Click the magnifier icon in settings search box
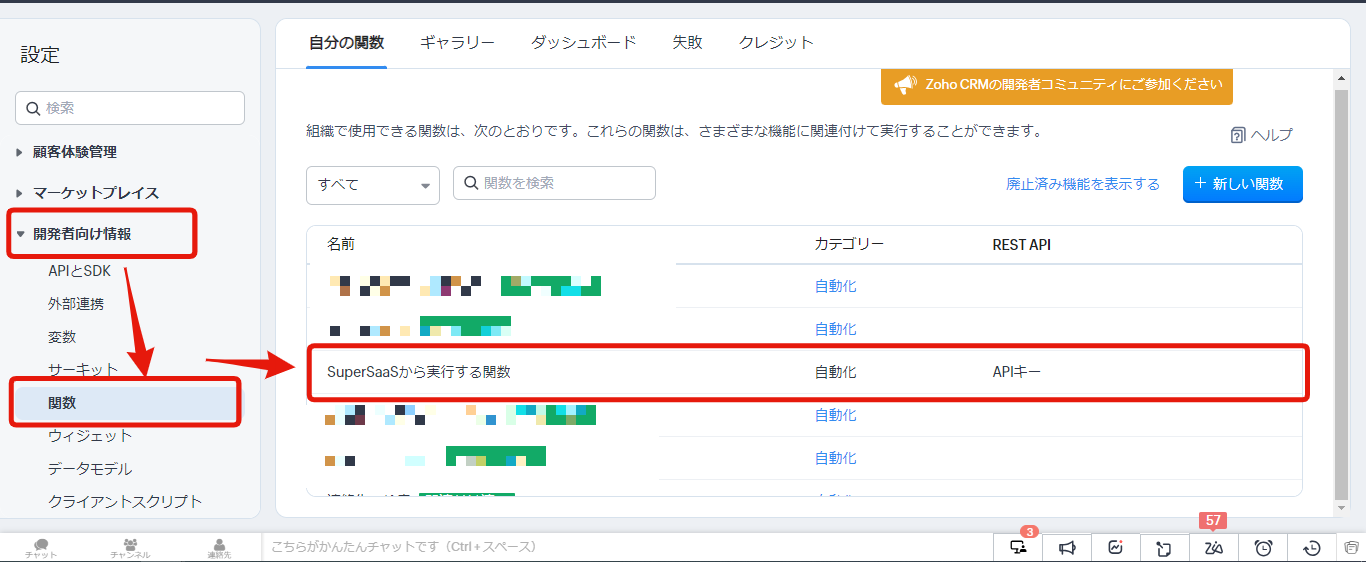 (x=33, y=108)
